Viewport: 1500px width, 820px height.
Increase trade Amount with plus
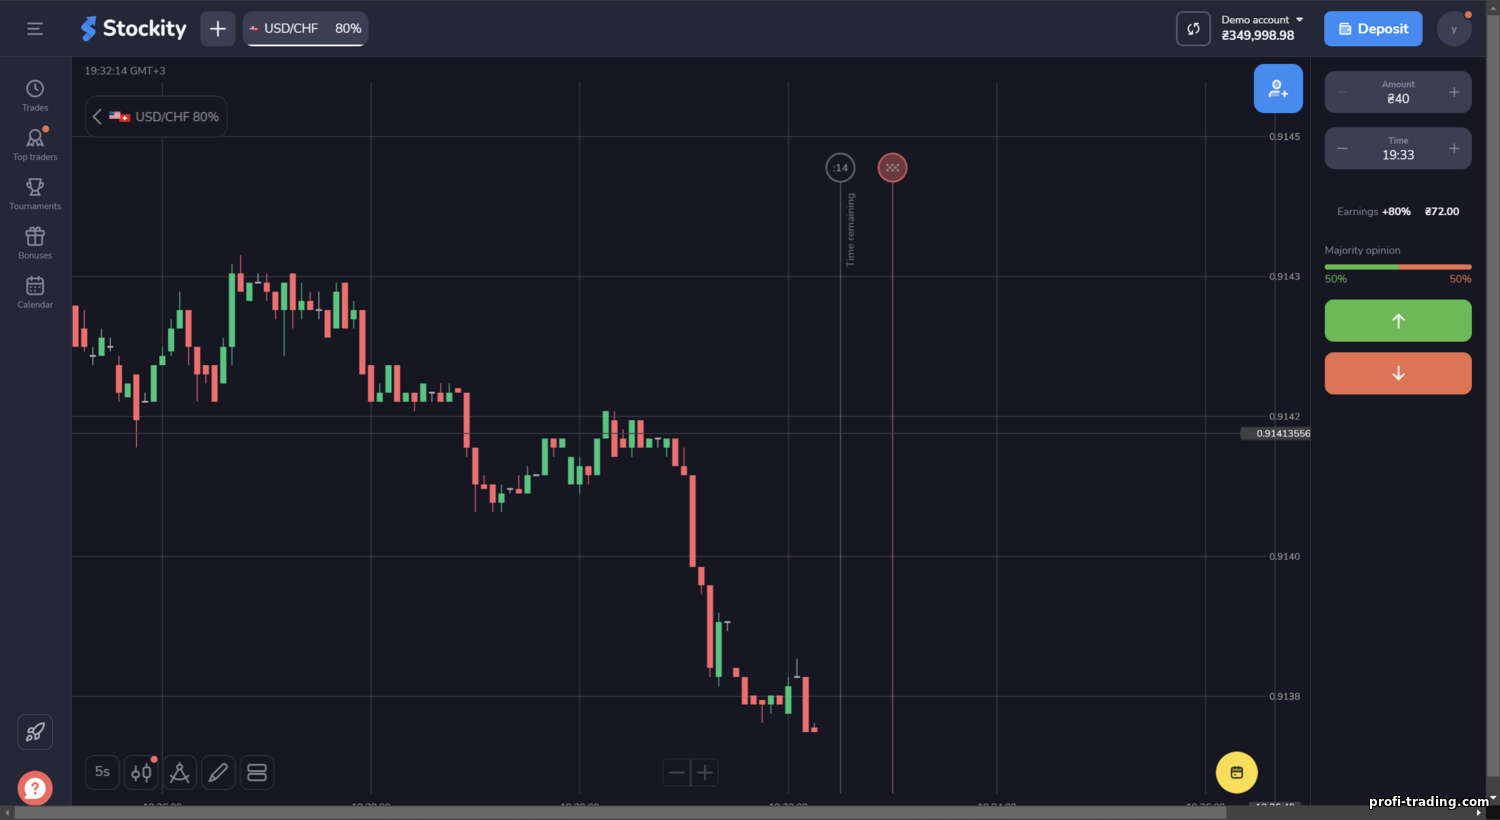(1454, 92)
